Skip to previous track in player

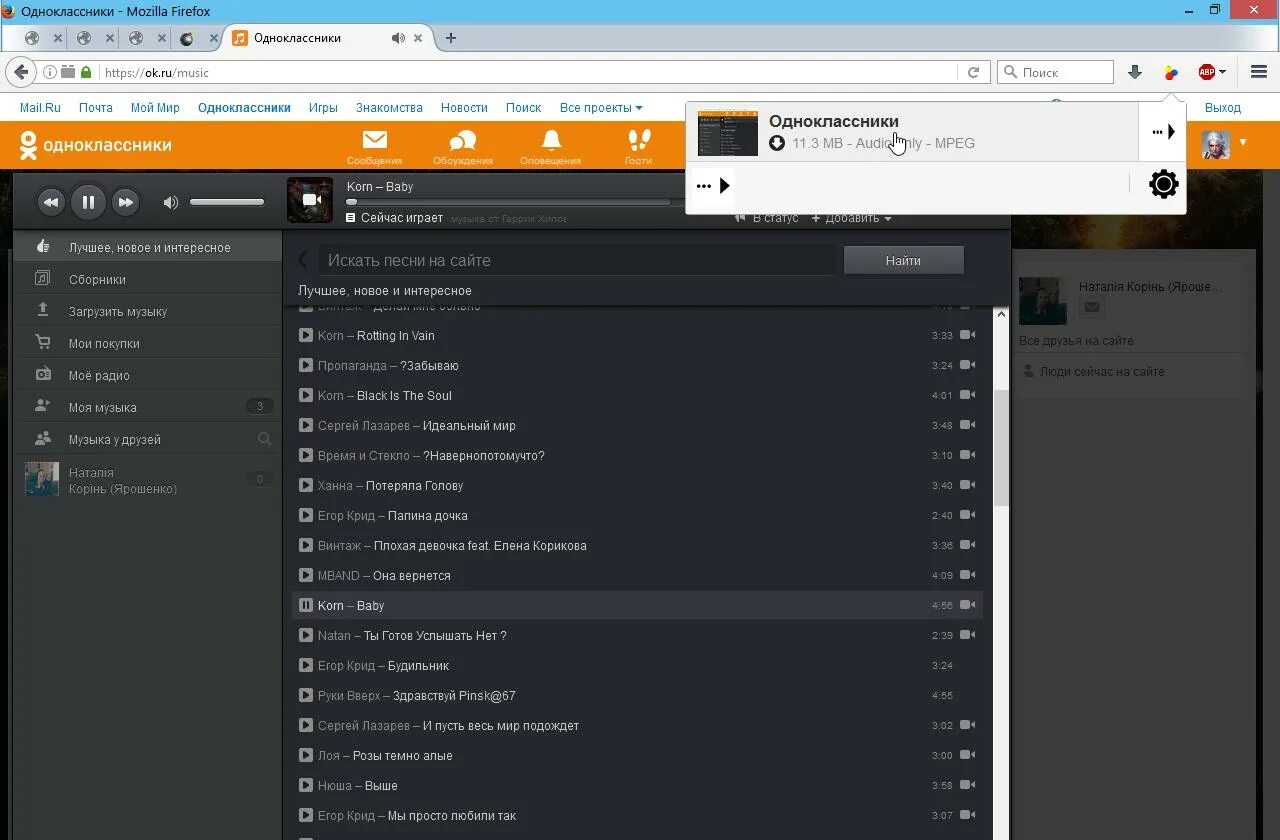[51, 202]
